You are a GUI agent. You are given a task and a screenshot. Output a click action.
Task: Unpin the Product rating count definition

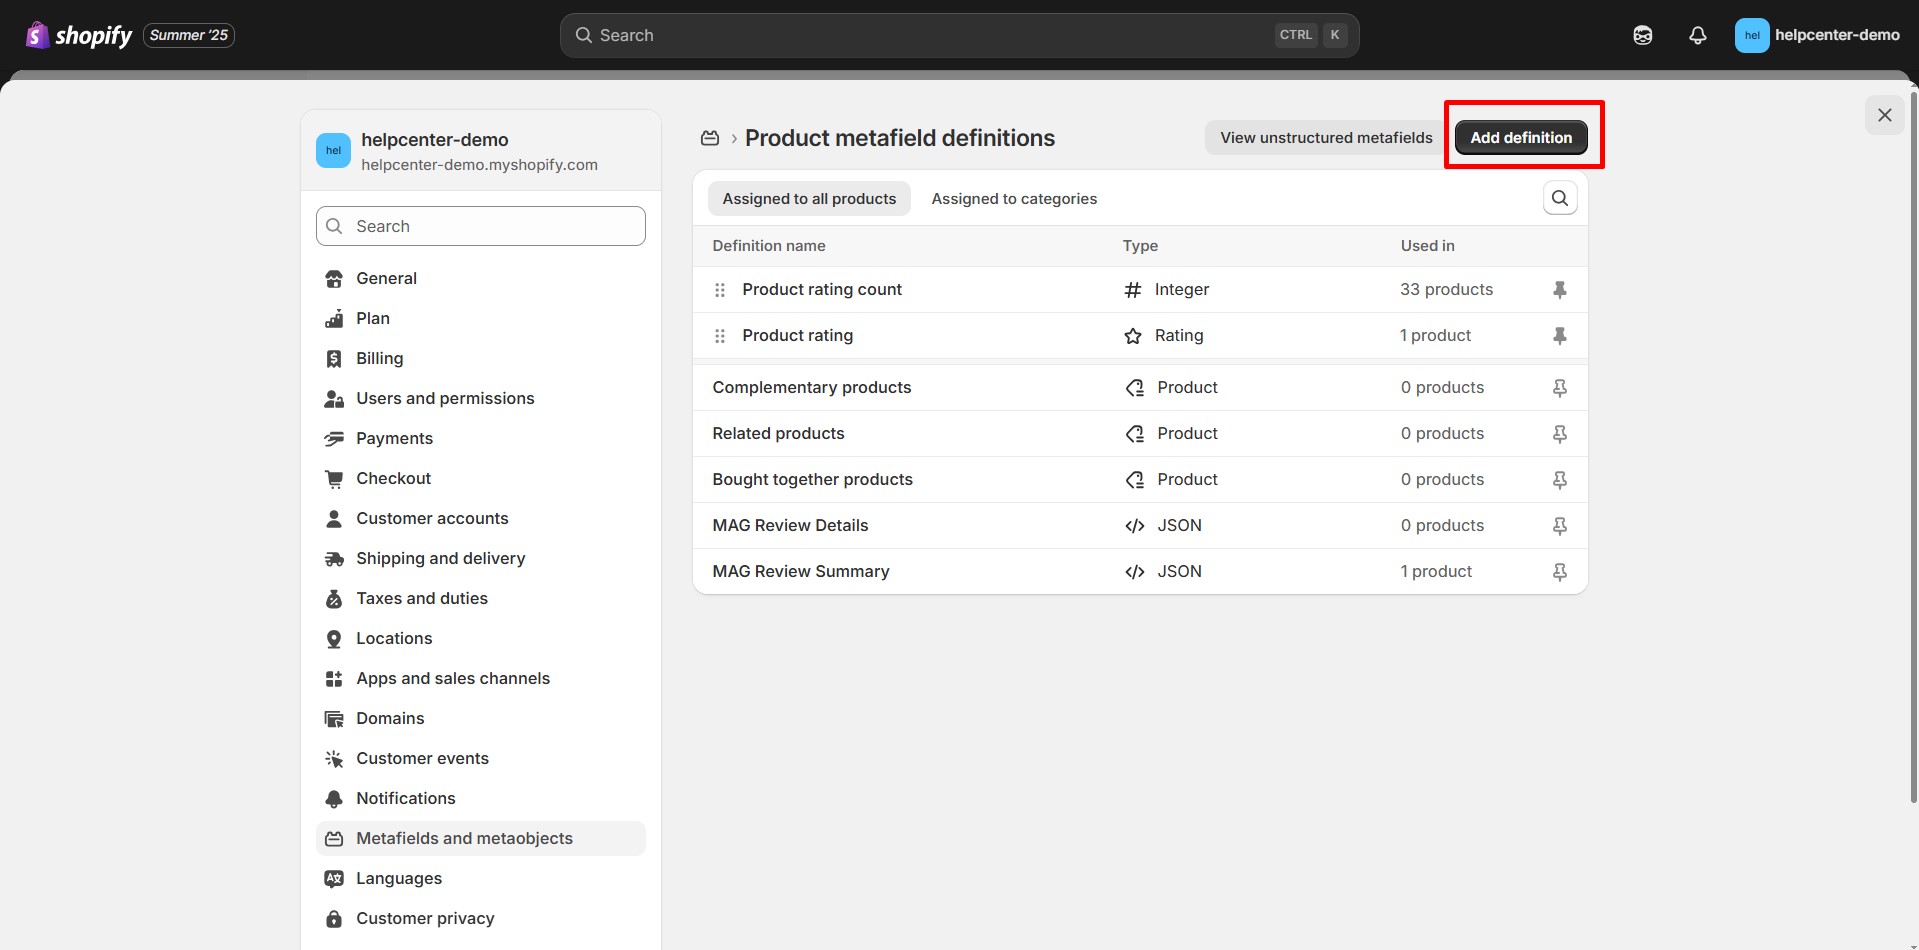tap(1560, 289)
